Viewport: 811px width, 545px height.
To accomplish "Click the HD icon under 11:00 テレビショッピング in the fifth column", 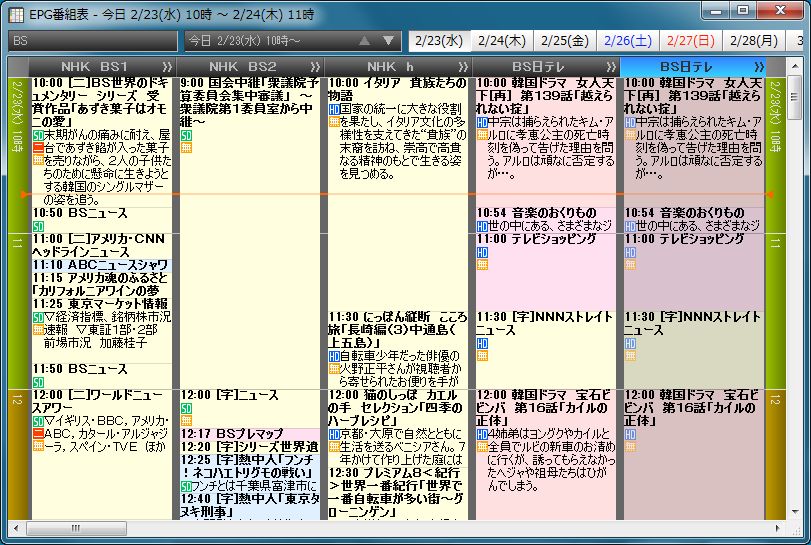I will 630,252.
